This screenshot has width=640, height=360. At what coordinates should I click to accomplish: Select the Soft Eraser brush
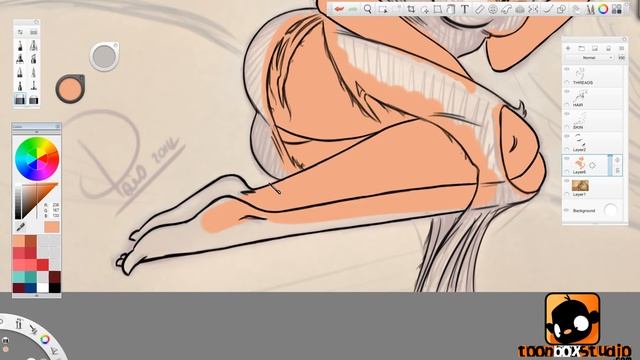tap(33, 99)
